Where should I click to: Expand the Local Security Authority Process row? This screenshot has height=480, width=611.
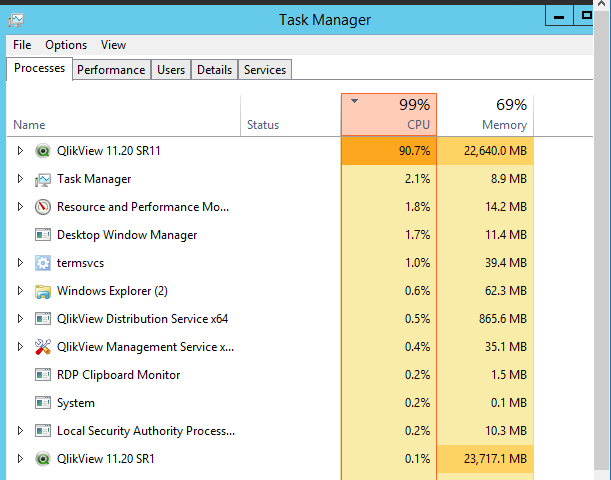(20, 431)
